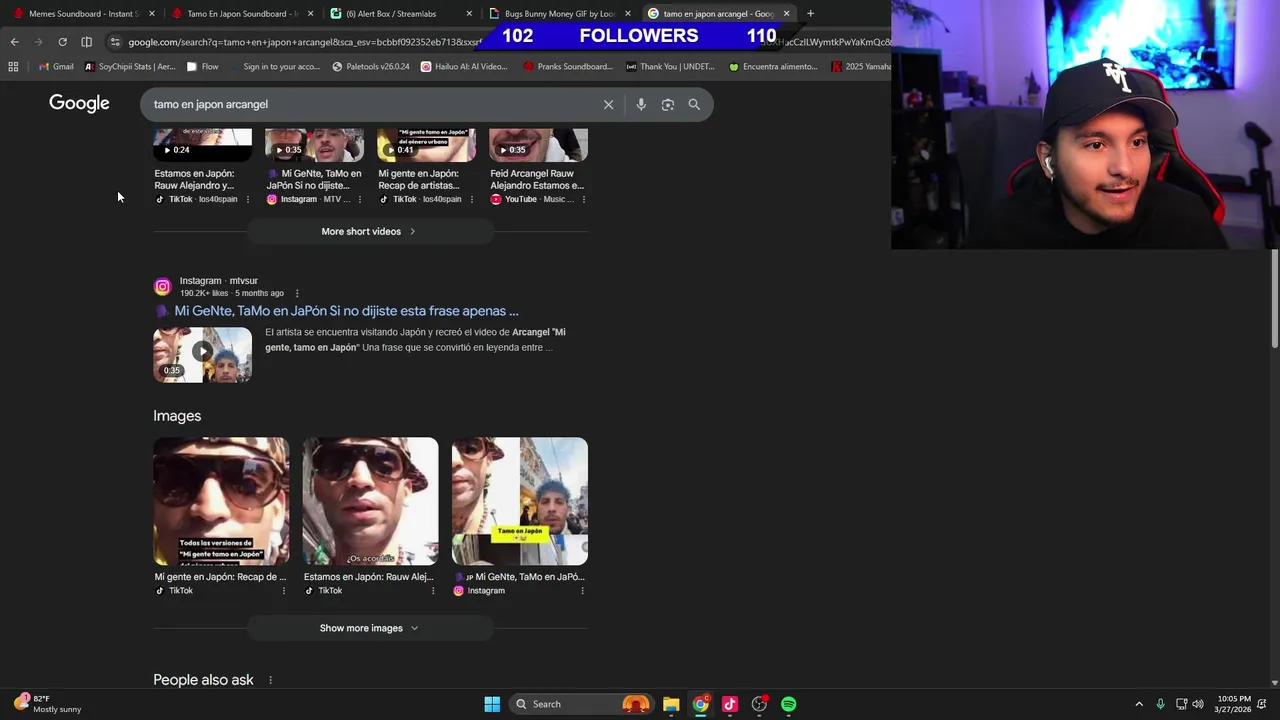Switch to Alert Box Streamlabs tab
Image resolution: width=1280 pixels, height=720 pixels.
pos(391,14)
